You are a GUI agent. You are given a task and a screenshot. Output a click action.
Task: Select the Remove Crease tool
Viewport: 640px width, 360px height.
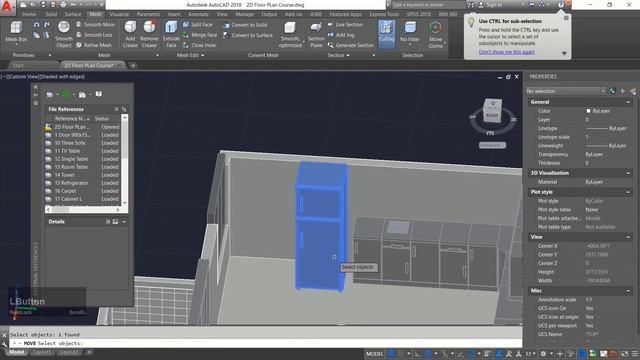[x=149, y=34]
